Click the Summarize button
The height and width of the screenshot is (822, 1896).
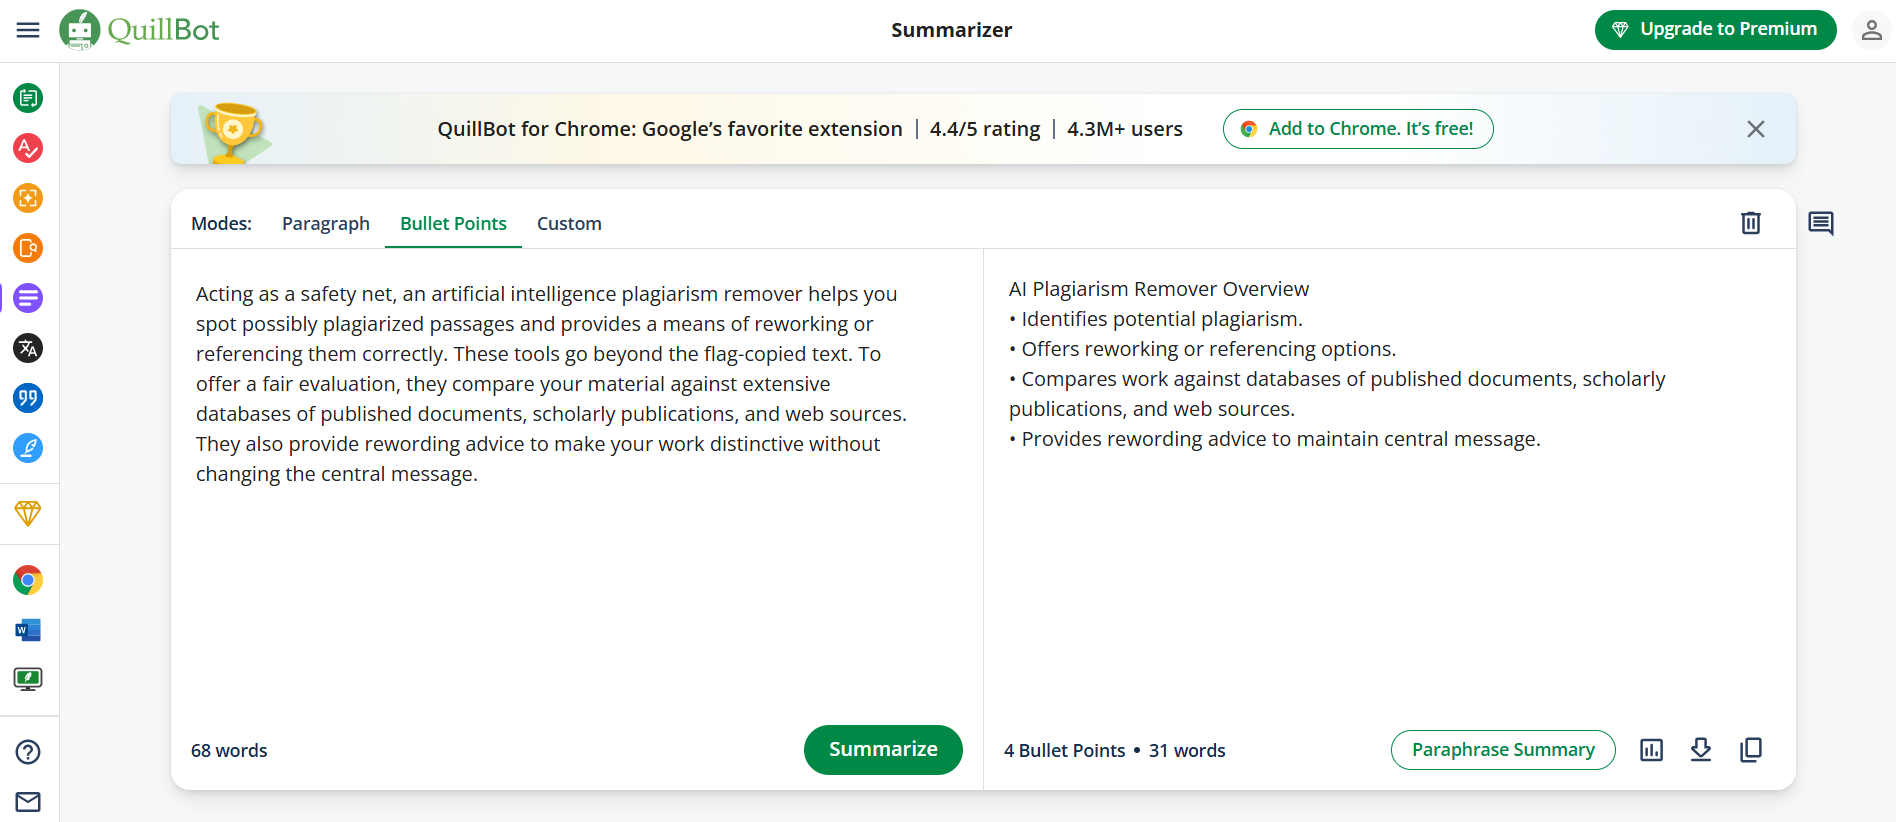point(883,750)
